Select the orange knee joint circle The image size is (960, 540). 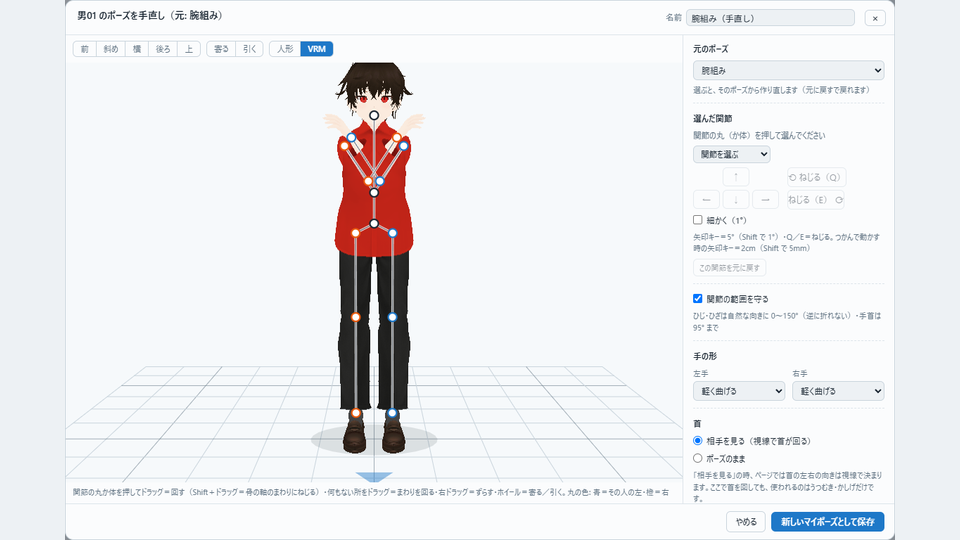[x=355, y=317]
